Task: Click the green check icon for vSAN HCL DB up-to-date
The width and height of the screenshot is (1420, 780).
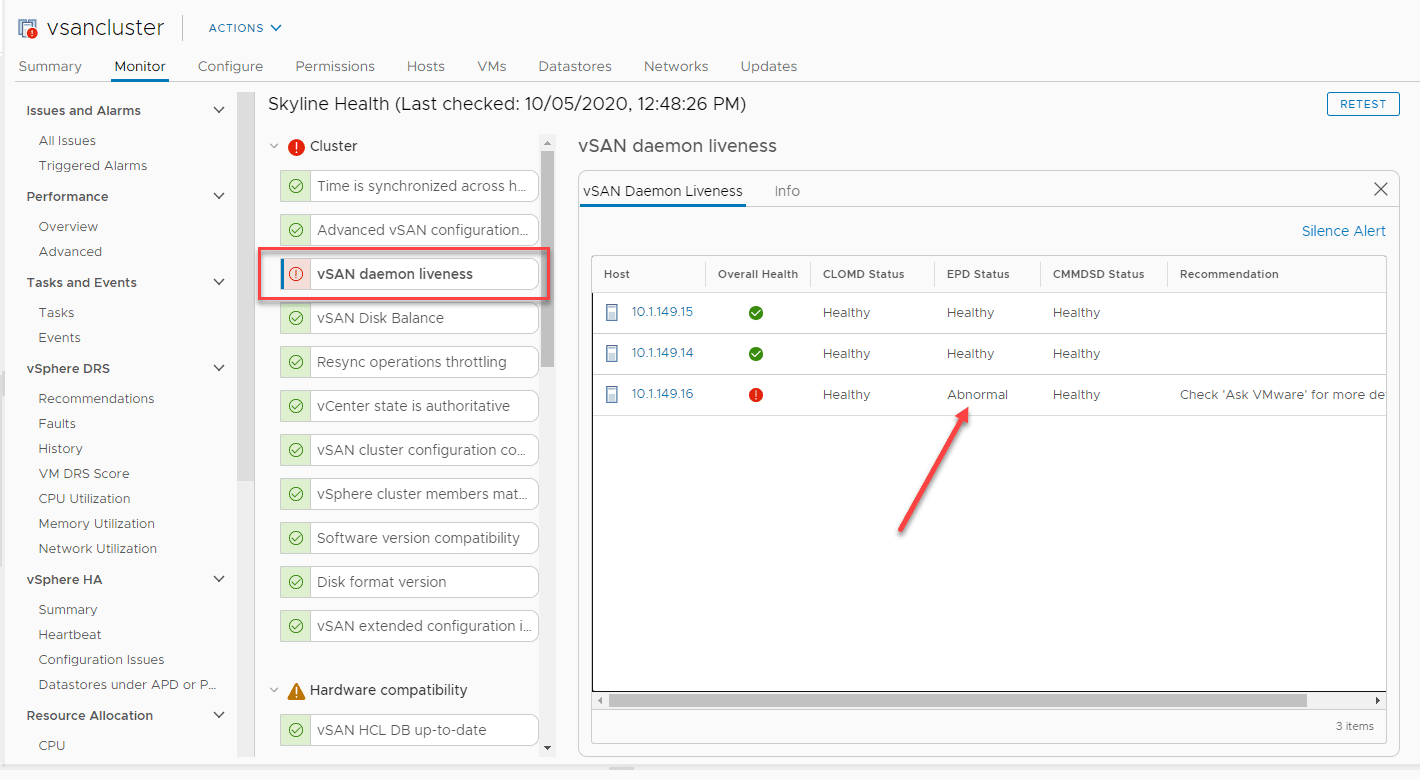Action: (296, 730)
